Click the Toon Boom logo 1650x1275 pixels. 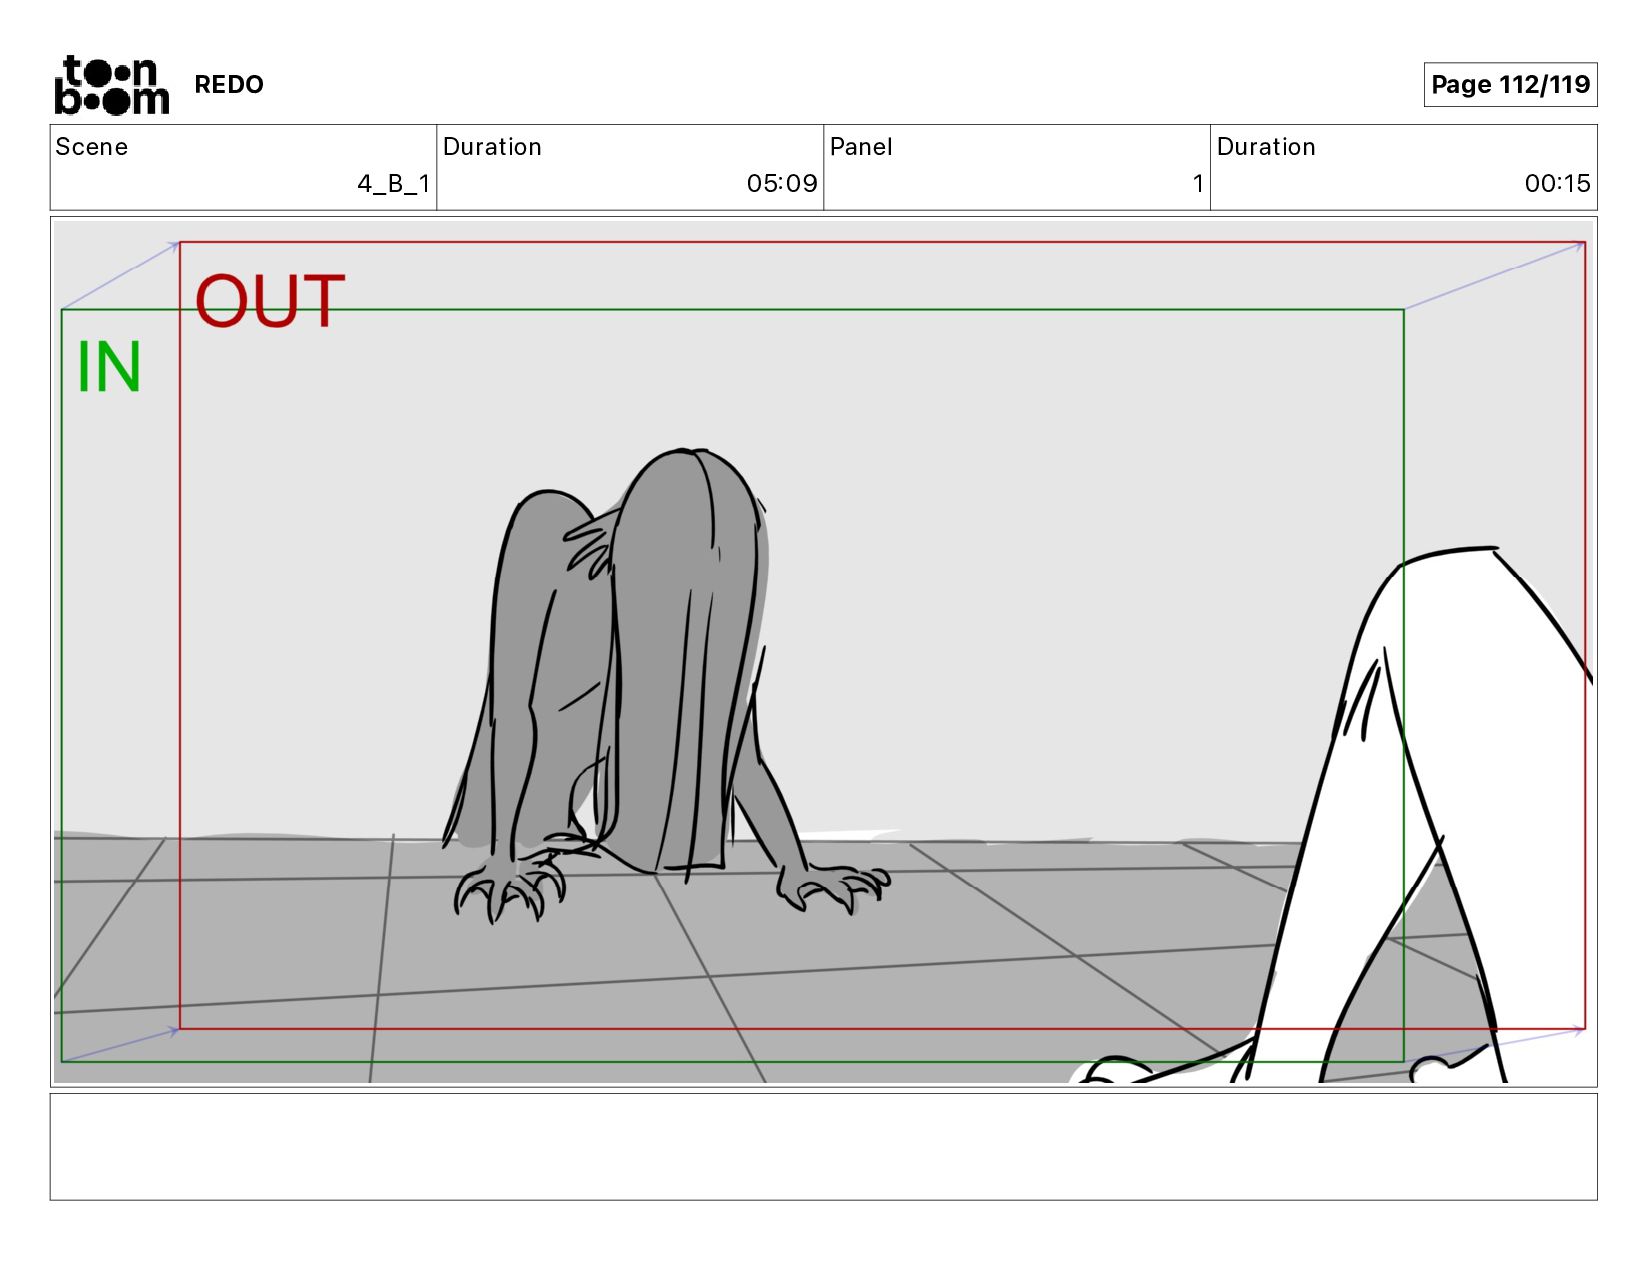click(x=111, y=85)
